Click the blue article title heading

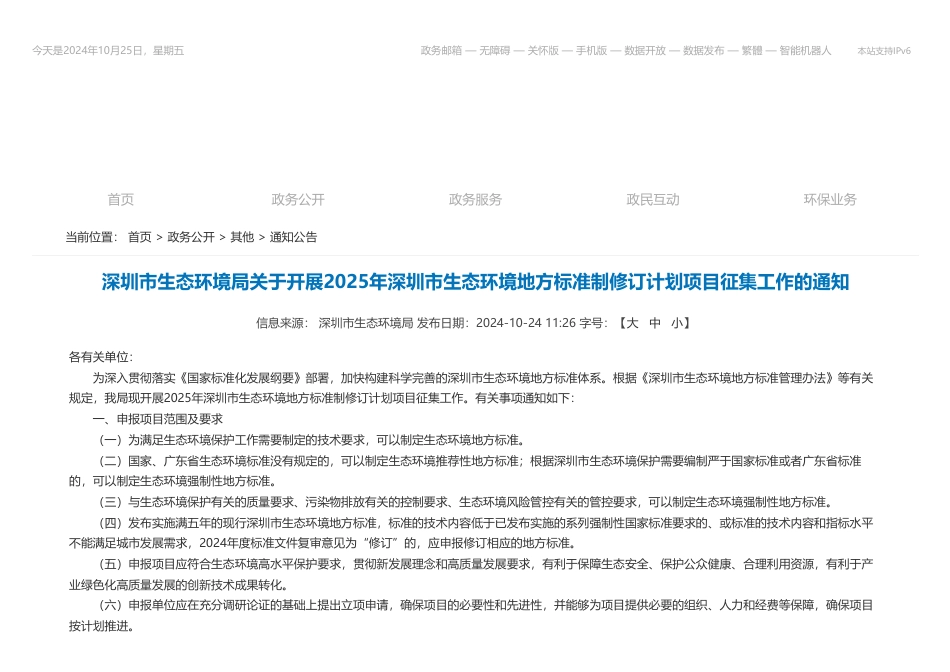tap(475, 282)
